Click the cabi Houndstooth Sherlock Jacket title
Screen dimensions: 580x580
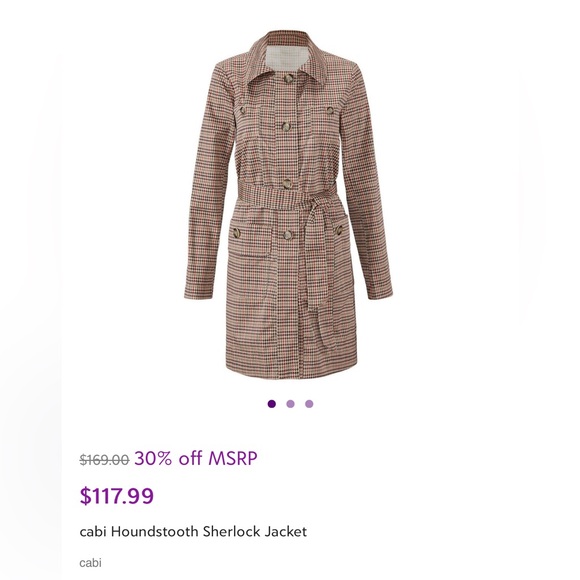pyautogui.click(x=193, y=532)
